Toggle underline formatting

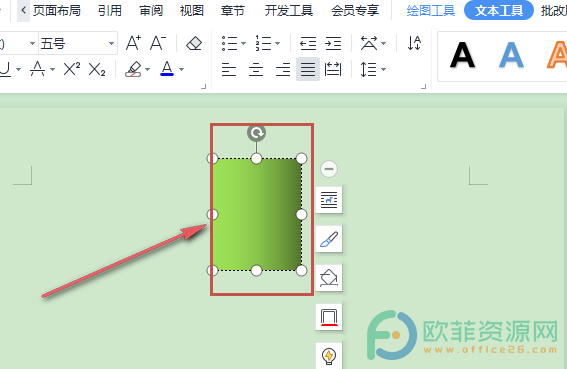[5, 69]
